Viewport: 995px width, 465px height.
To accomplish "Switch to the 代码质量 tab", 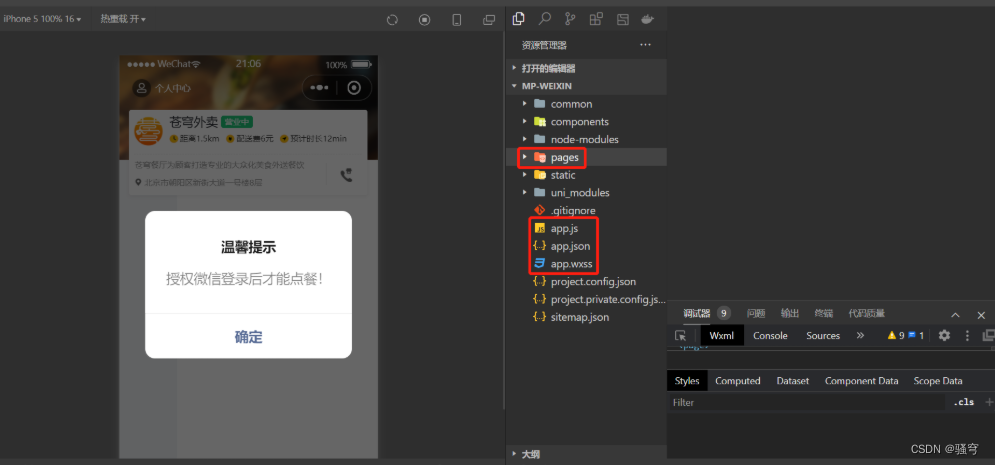I will tap(867, 313).
